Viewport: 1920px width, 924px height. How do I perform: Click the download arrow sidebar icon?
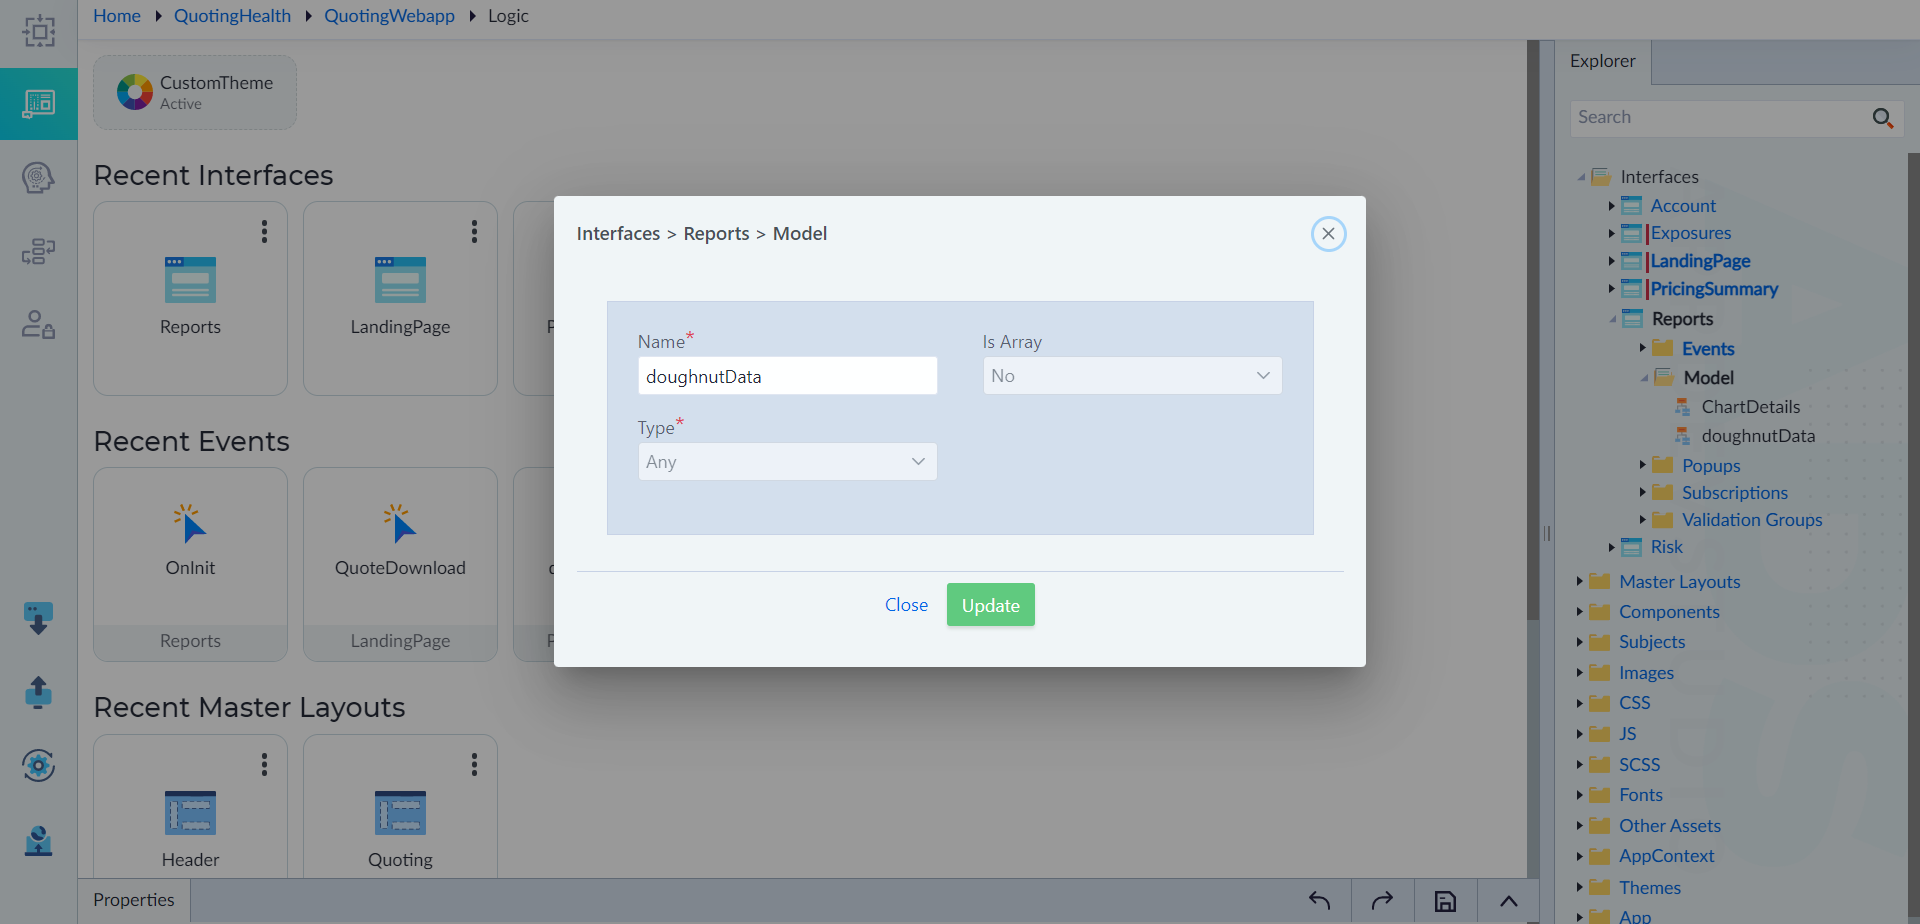point(38,618)
